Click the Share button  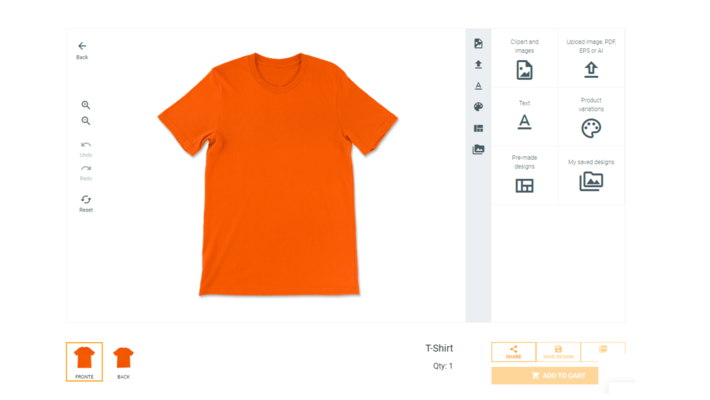pos(513,351)
